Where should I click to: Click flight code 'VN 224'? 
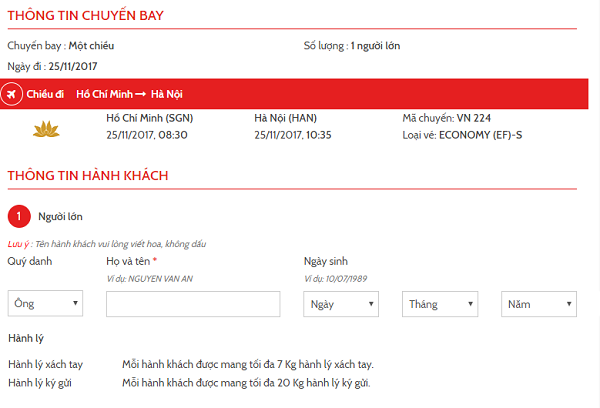click(474, 118)
